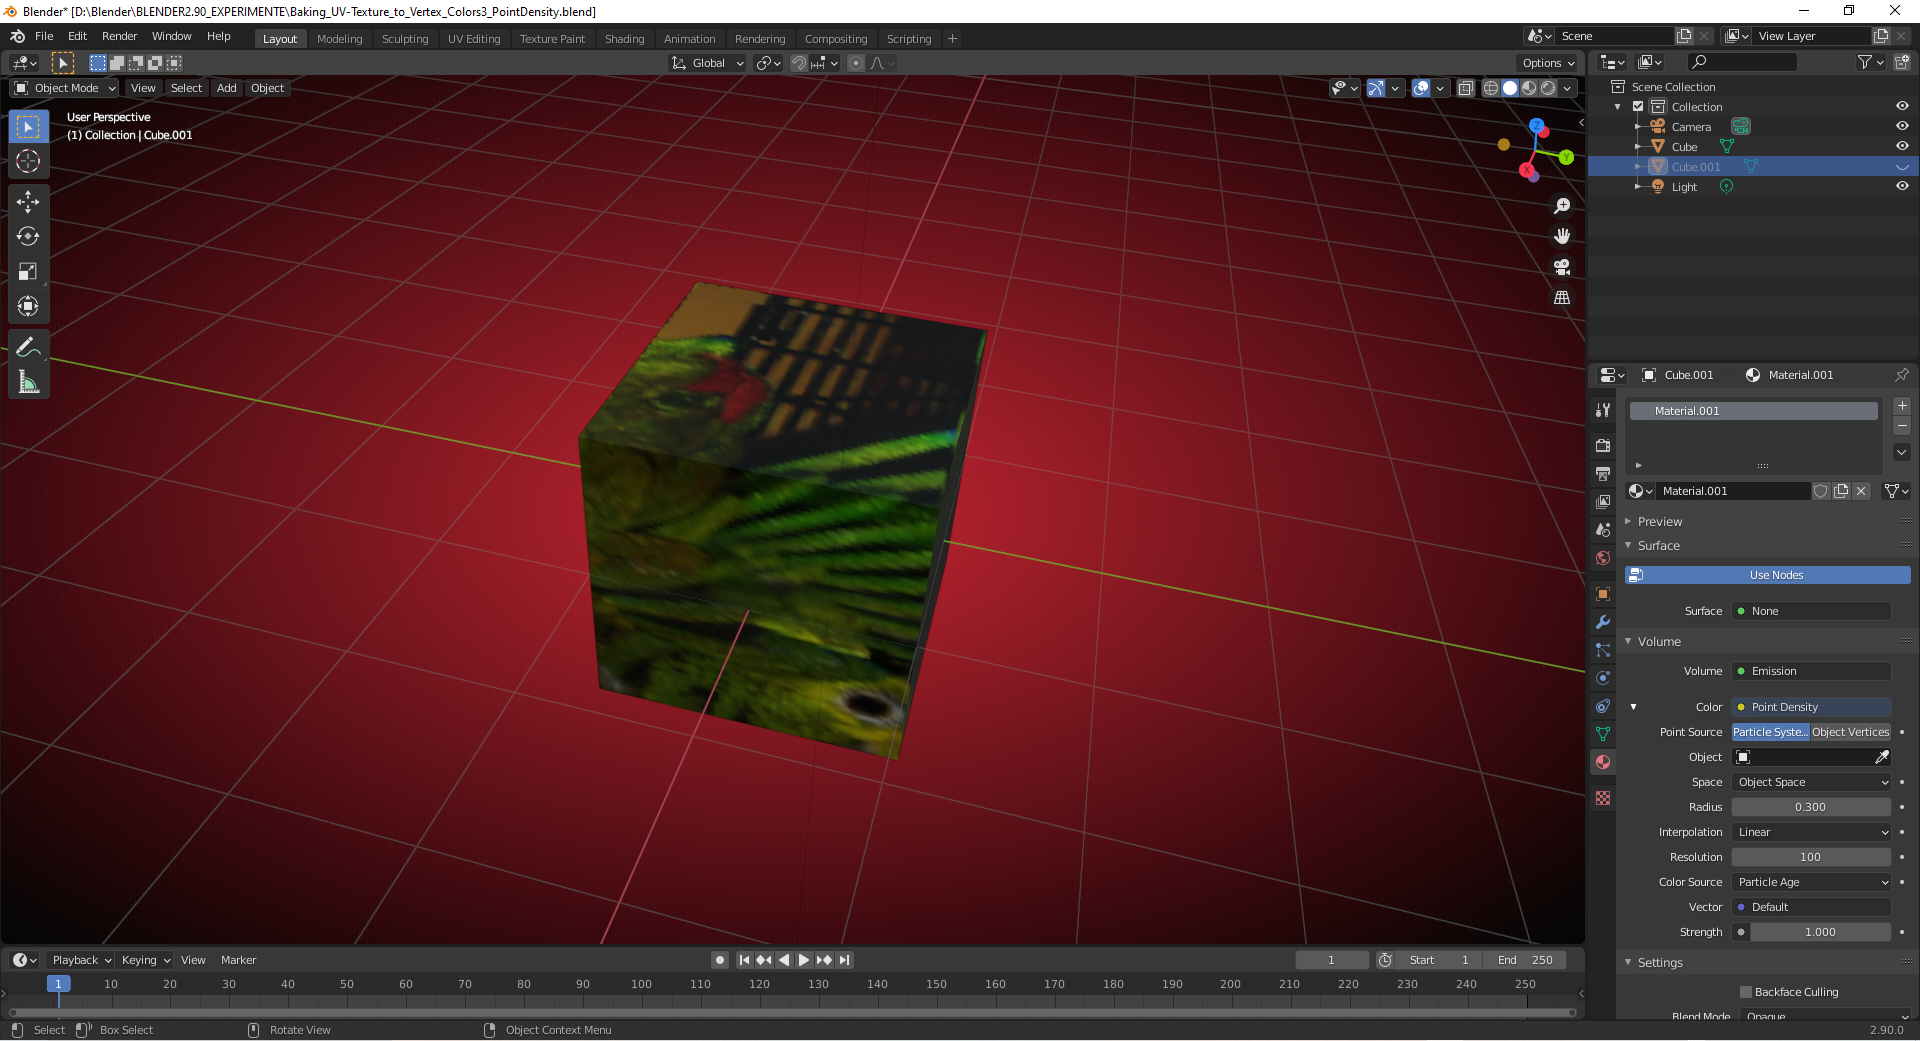
Task: Open the Color Source dropdown showing Particle Age
Action: click(x=1810, y=882)
